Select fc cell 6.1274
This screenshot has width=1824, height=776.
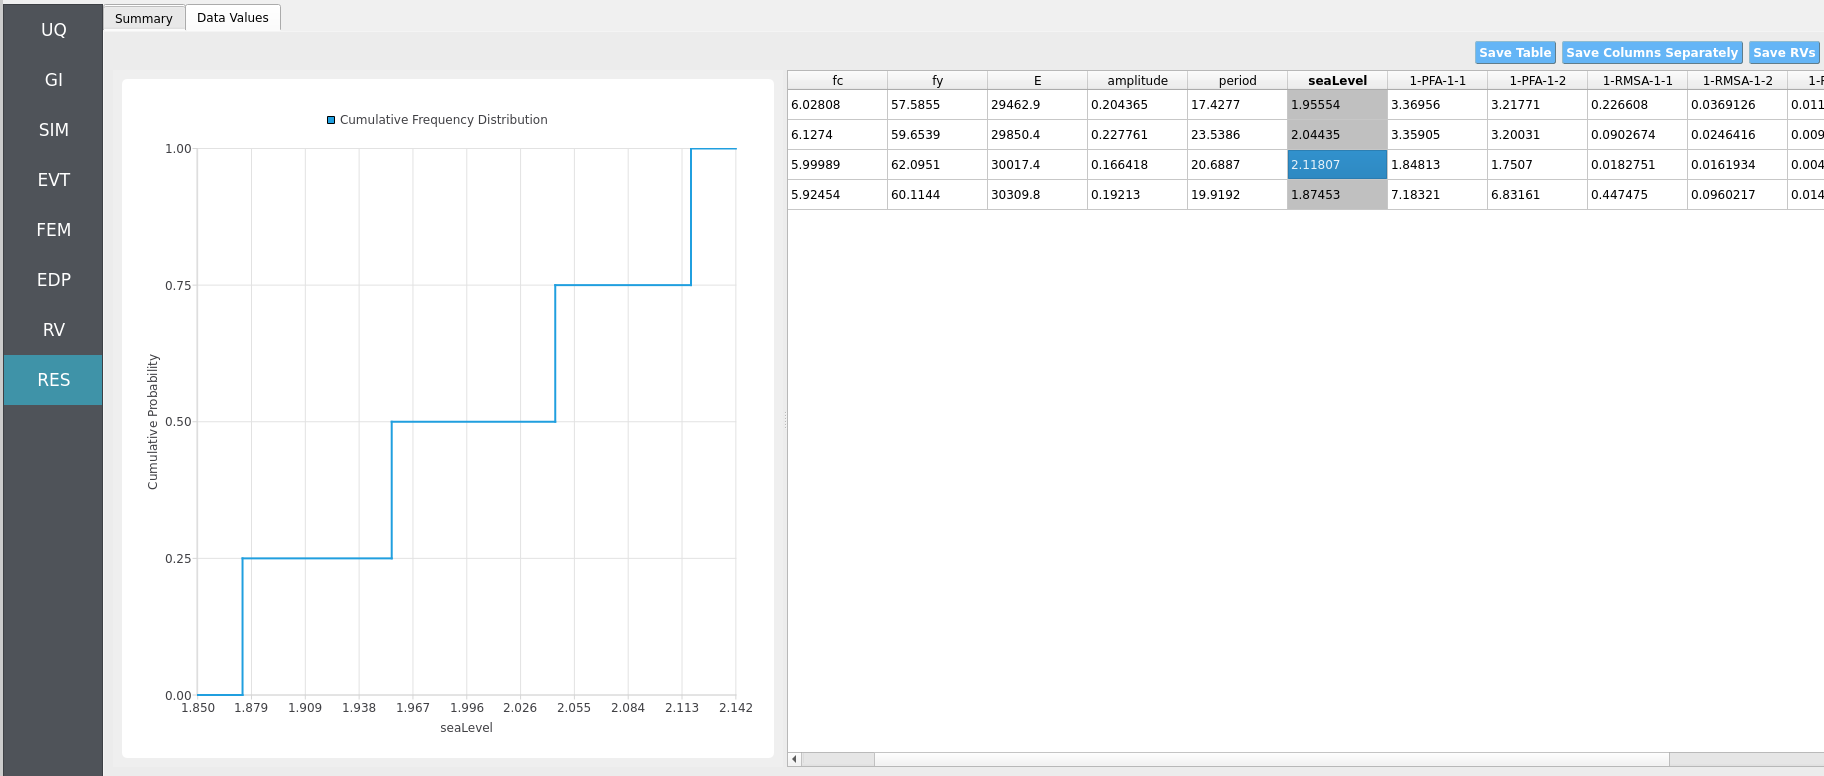tap(837, 135)
